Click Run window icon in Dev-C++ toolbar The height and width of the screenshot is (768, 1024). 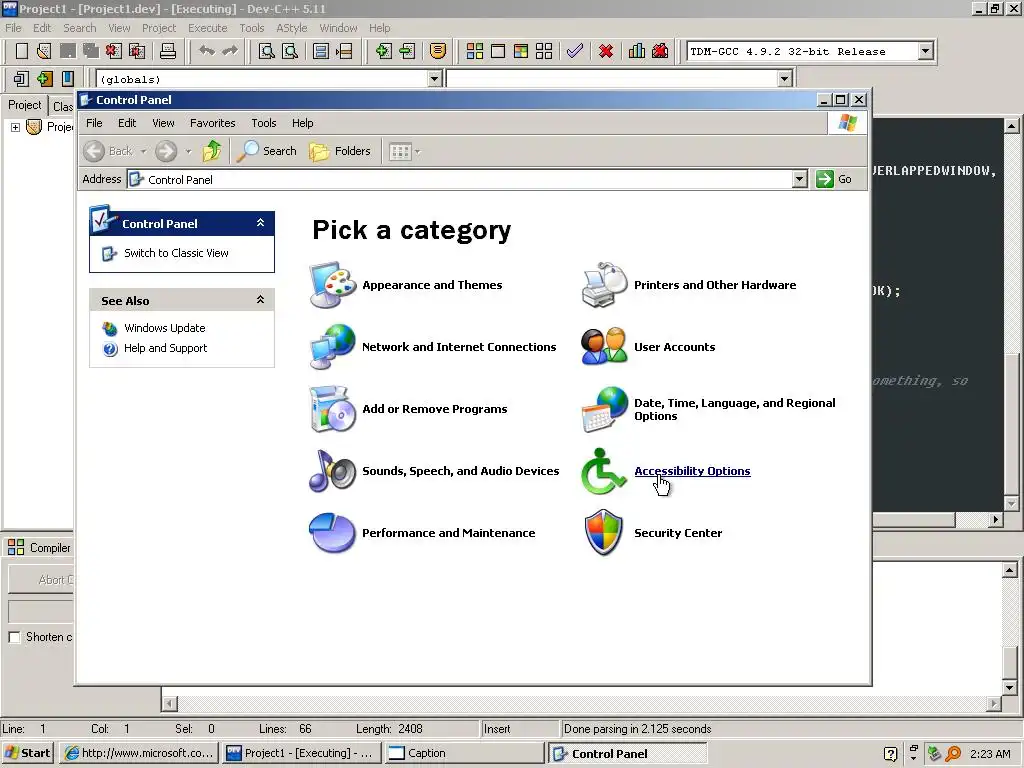coord(498,51)
